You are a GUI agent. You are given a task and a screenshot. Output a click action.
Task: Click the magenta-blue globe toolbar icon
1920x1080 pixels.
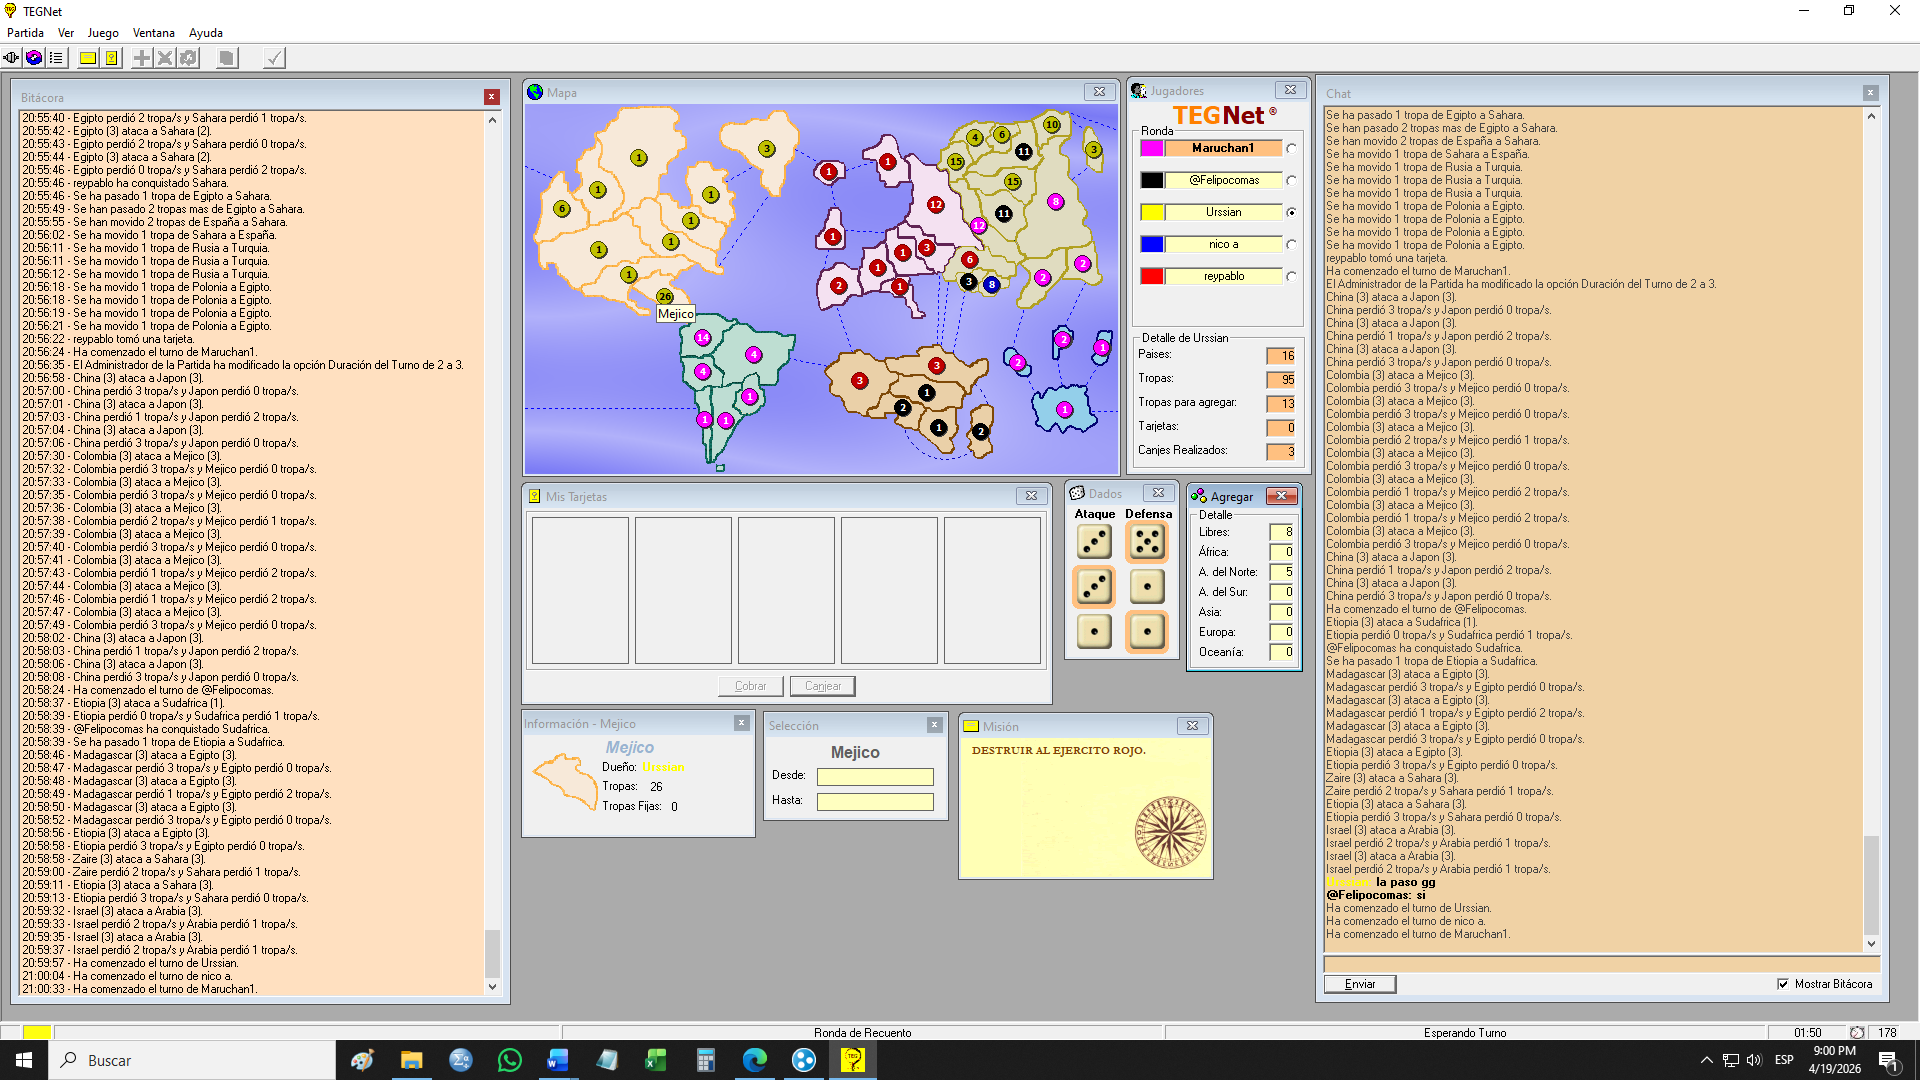(x=34, y=58)
